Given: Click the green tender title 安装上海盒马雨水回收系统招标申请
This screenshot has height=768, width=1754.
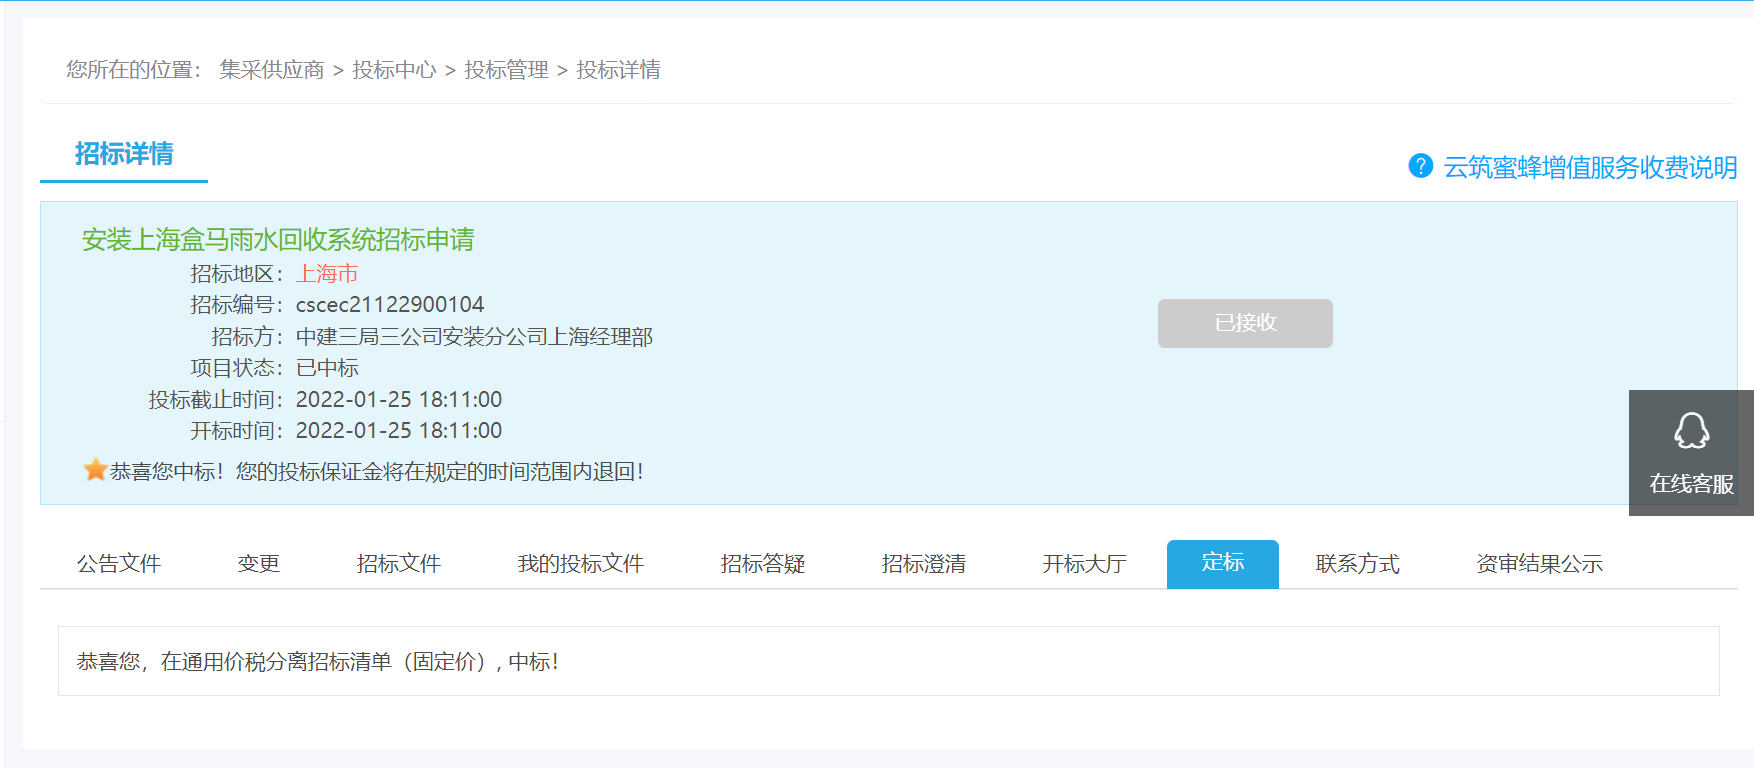Looking at the screenshot, I should 278,240.
